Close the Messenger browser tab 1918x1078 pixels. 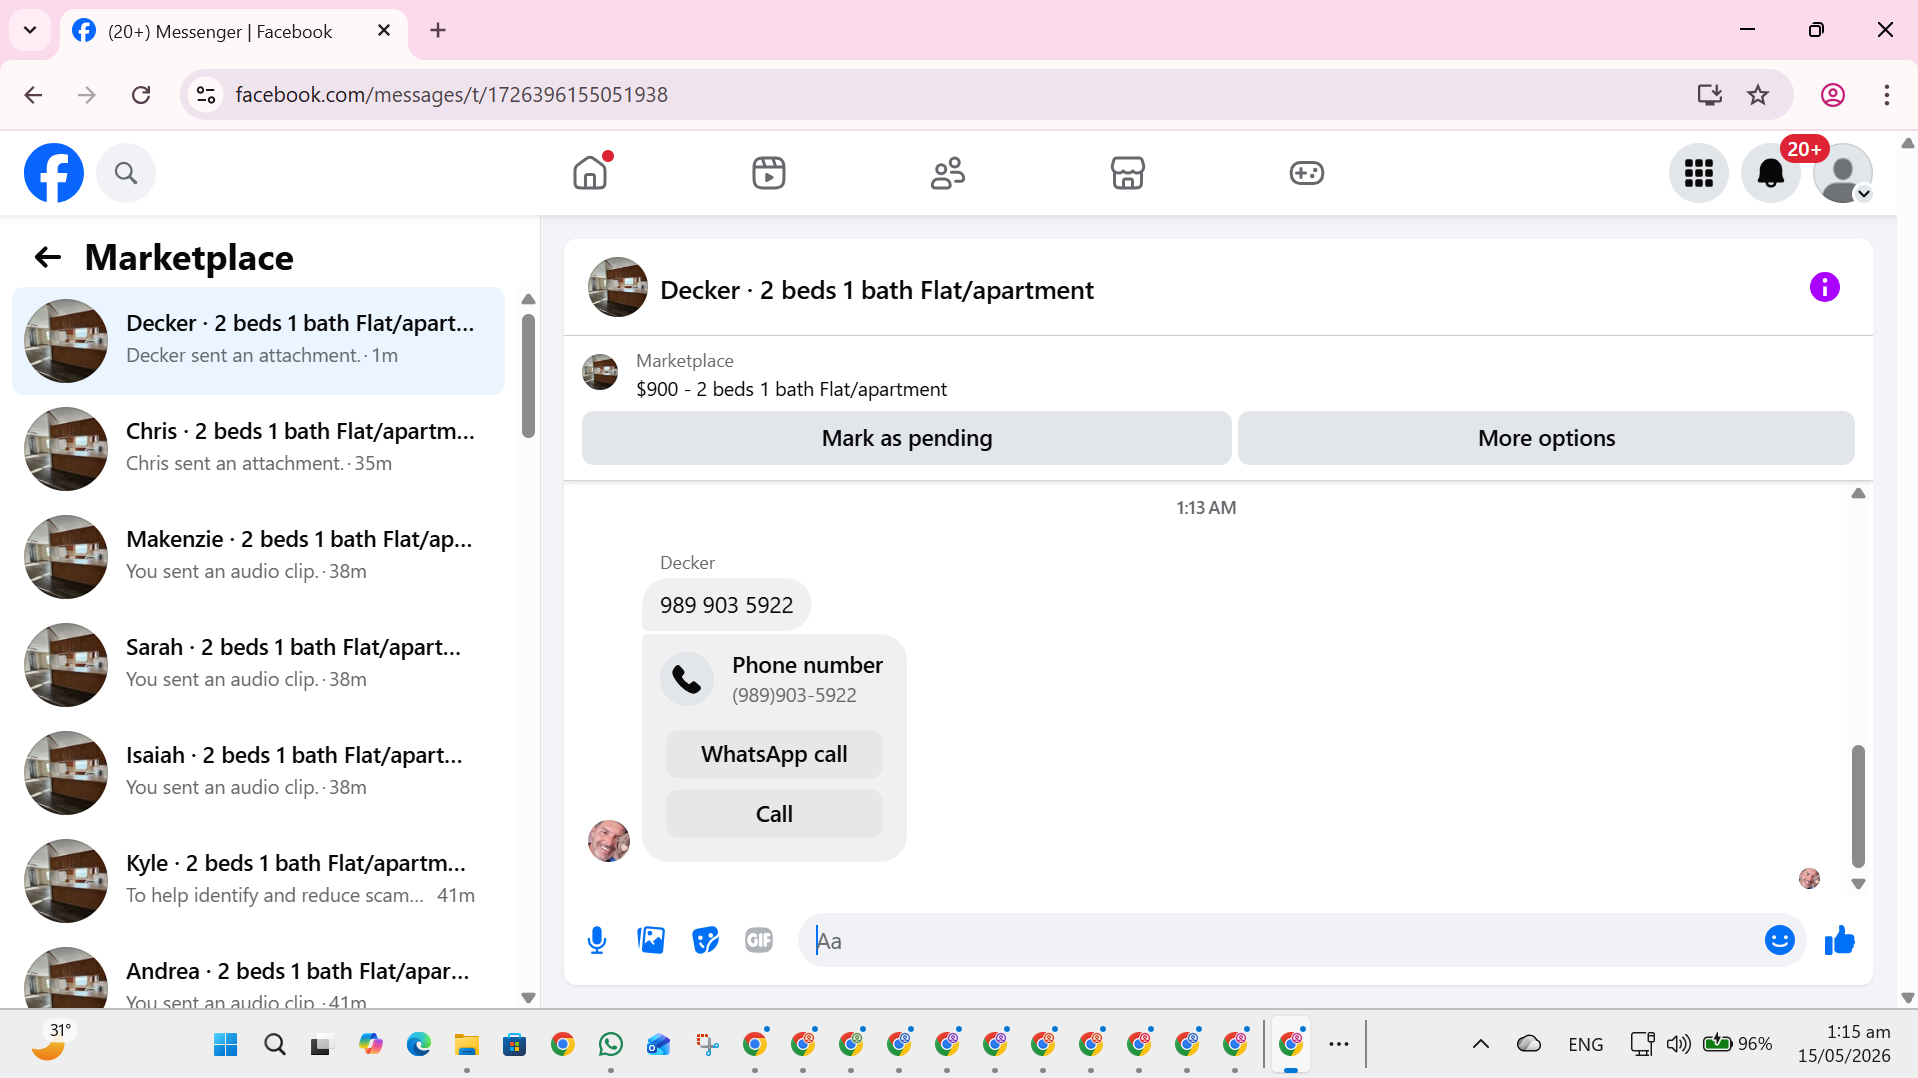pos(384,31)
